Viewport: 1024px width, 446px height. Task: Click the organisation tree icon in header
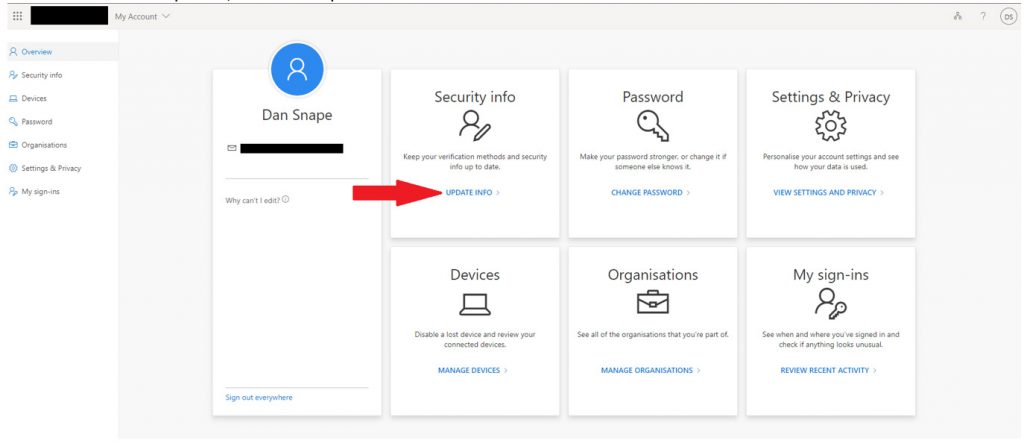958,16
